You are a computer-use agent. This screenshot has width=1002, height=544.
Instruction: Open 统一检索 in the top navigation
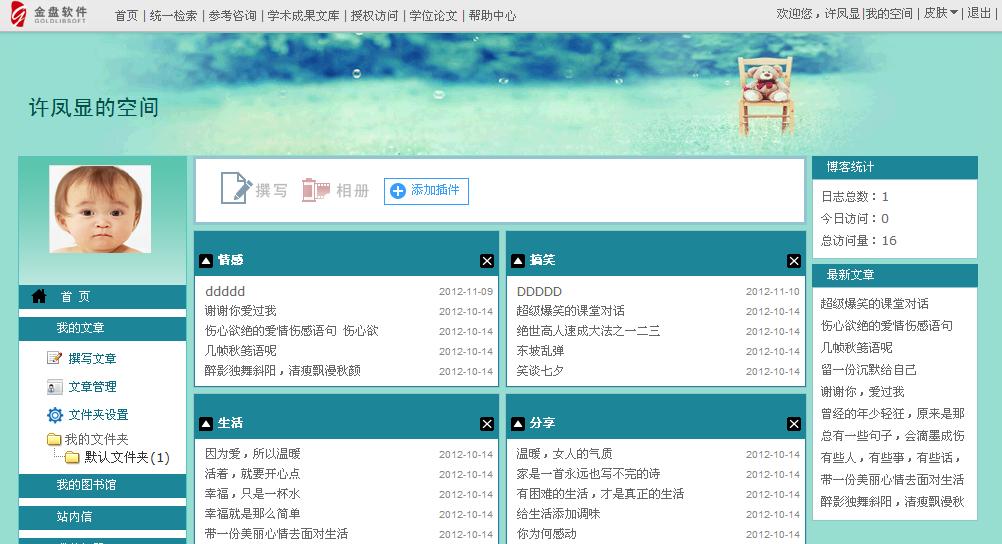pyautogui.click(x=173, y=15)
